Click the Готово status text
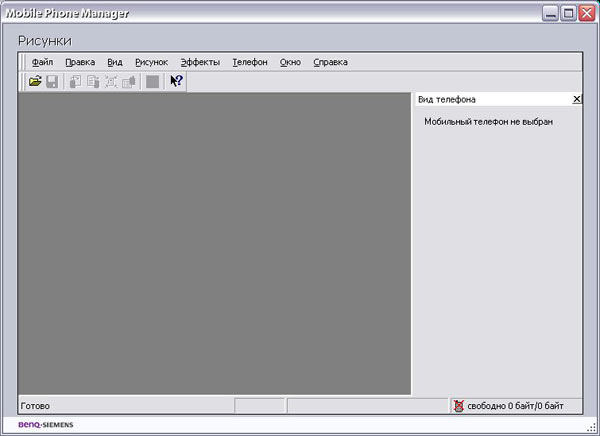Screen dimensions: 600x436 35,406
